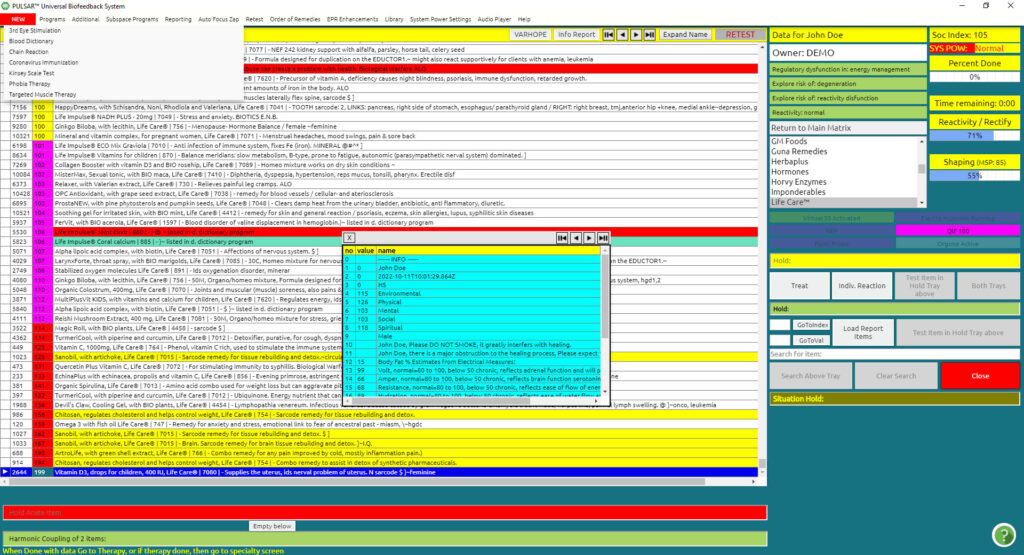1024x555 pixels.
Task: Choose Phobia Therapy from the NEW menu
Action: (x=29, y=84)
